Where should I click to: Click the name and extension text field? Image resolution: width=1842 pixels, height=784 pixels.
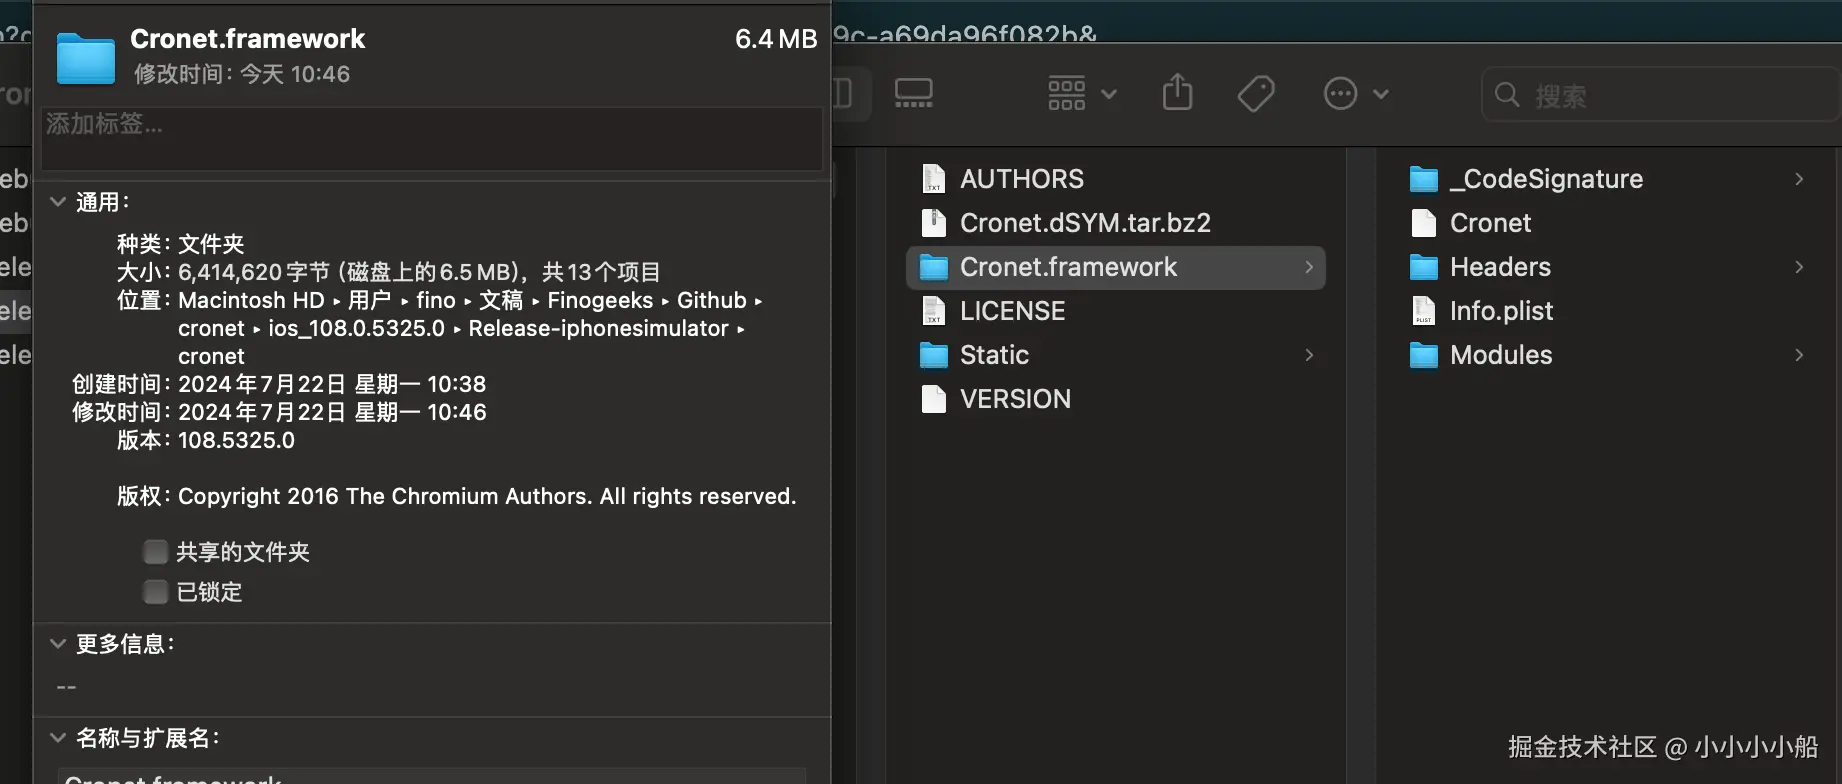pyautogui.click(x=432, y=776)
